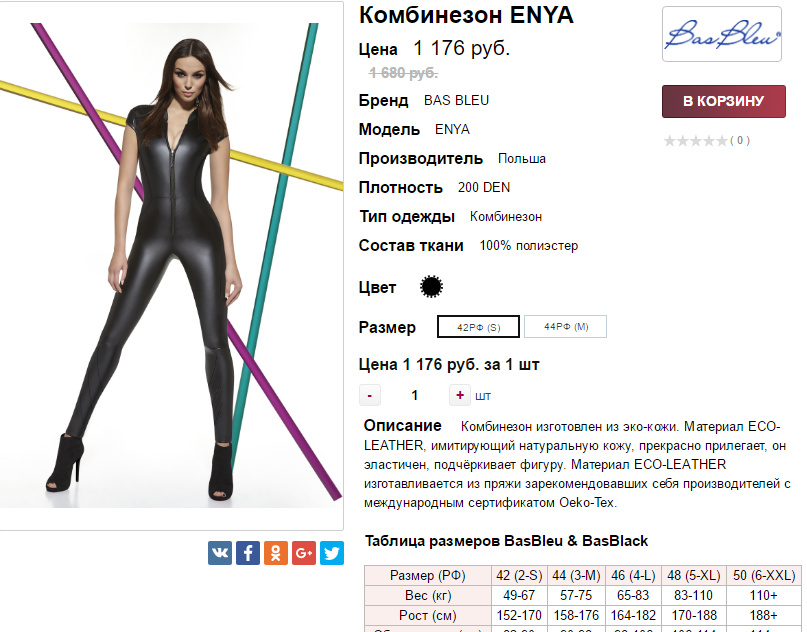Viewport: 807px width, 632px height.
Task: Click the Комбинезон clothing type value
Action: (x=505, y=217)
